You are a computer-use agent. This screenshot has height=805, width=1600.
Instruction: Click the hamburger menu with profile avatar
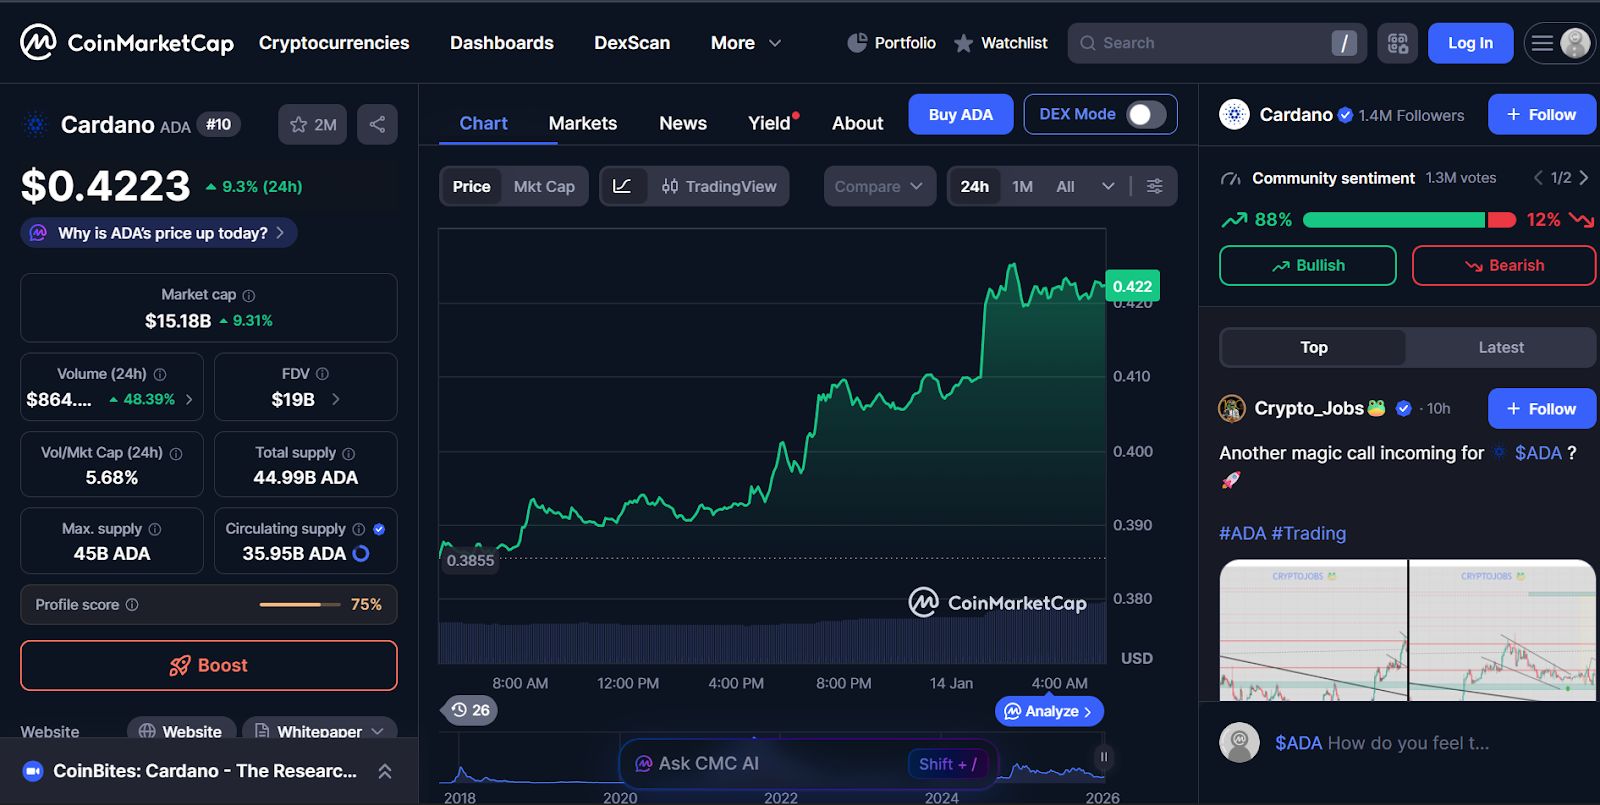tap(1559, 43)
